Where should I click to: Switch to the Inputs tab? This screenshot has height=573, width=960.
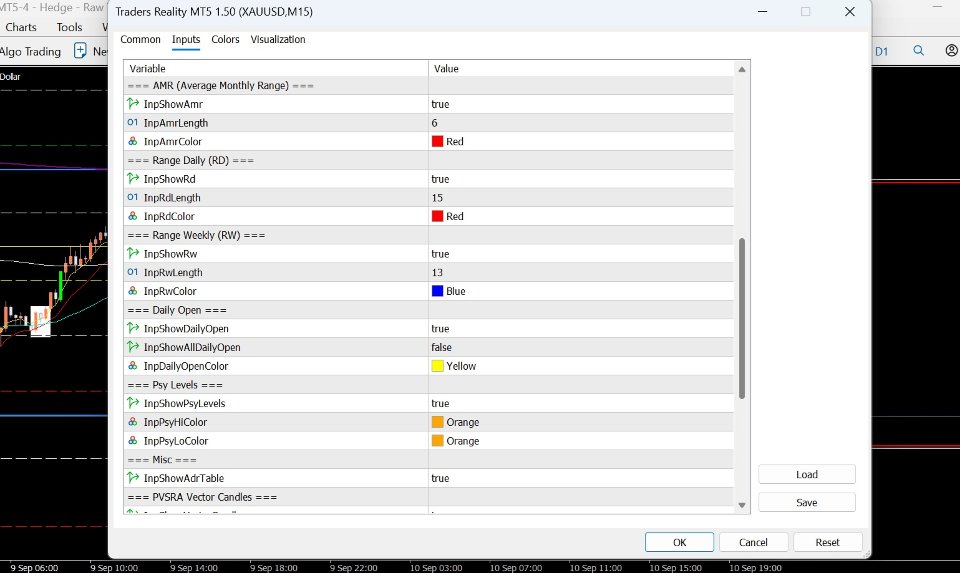pos(186,39)
